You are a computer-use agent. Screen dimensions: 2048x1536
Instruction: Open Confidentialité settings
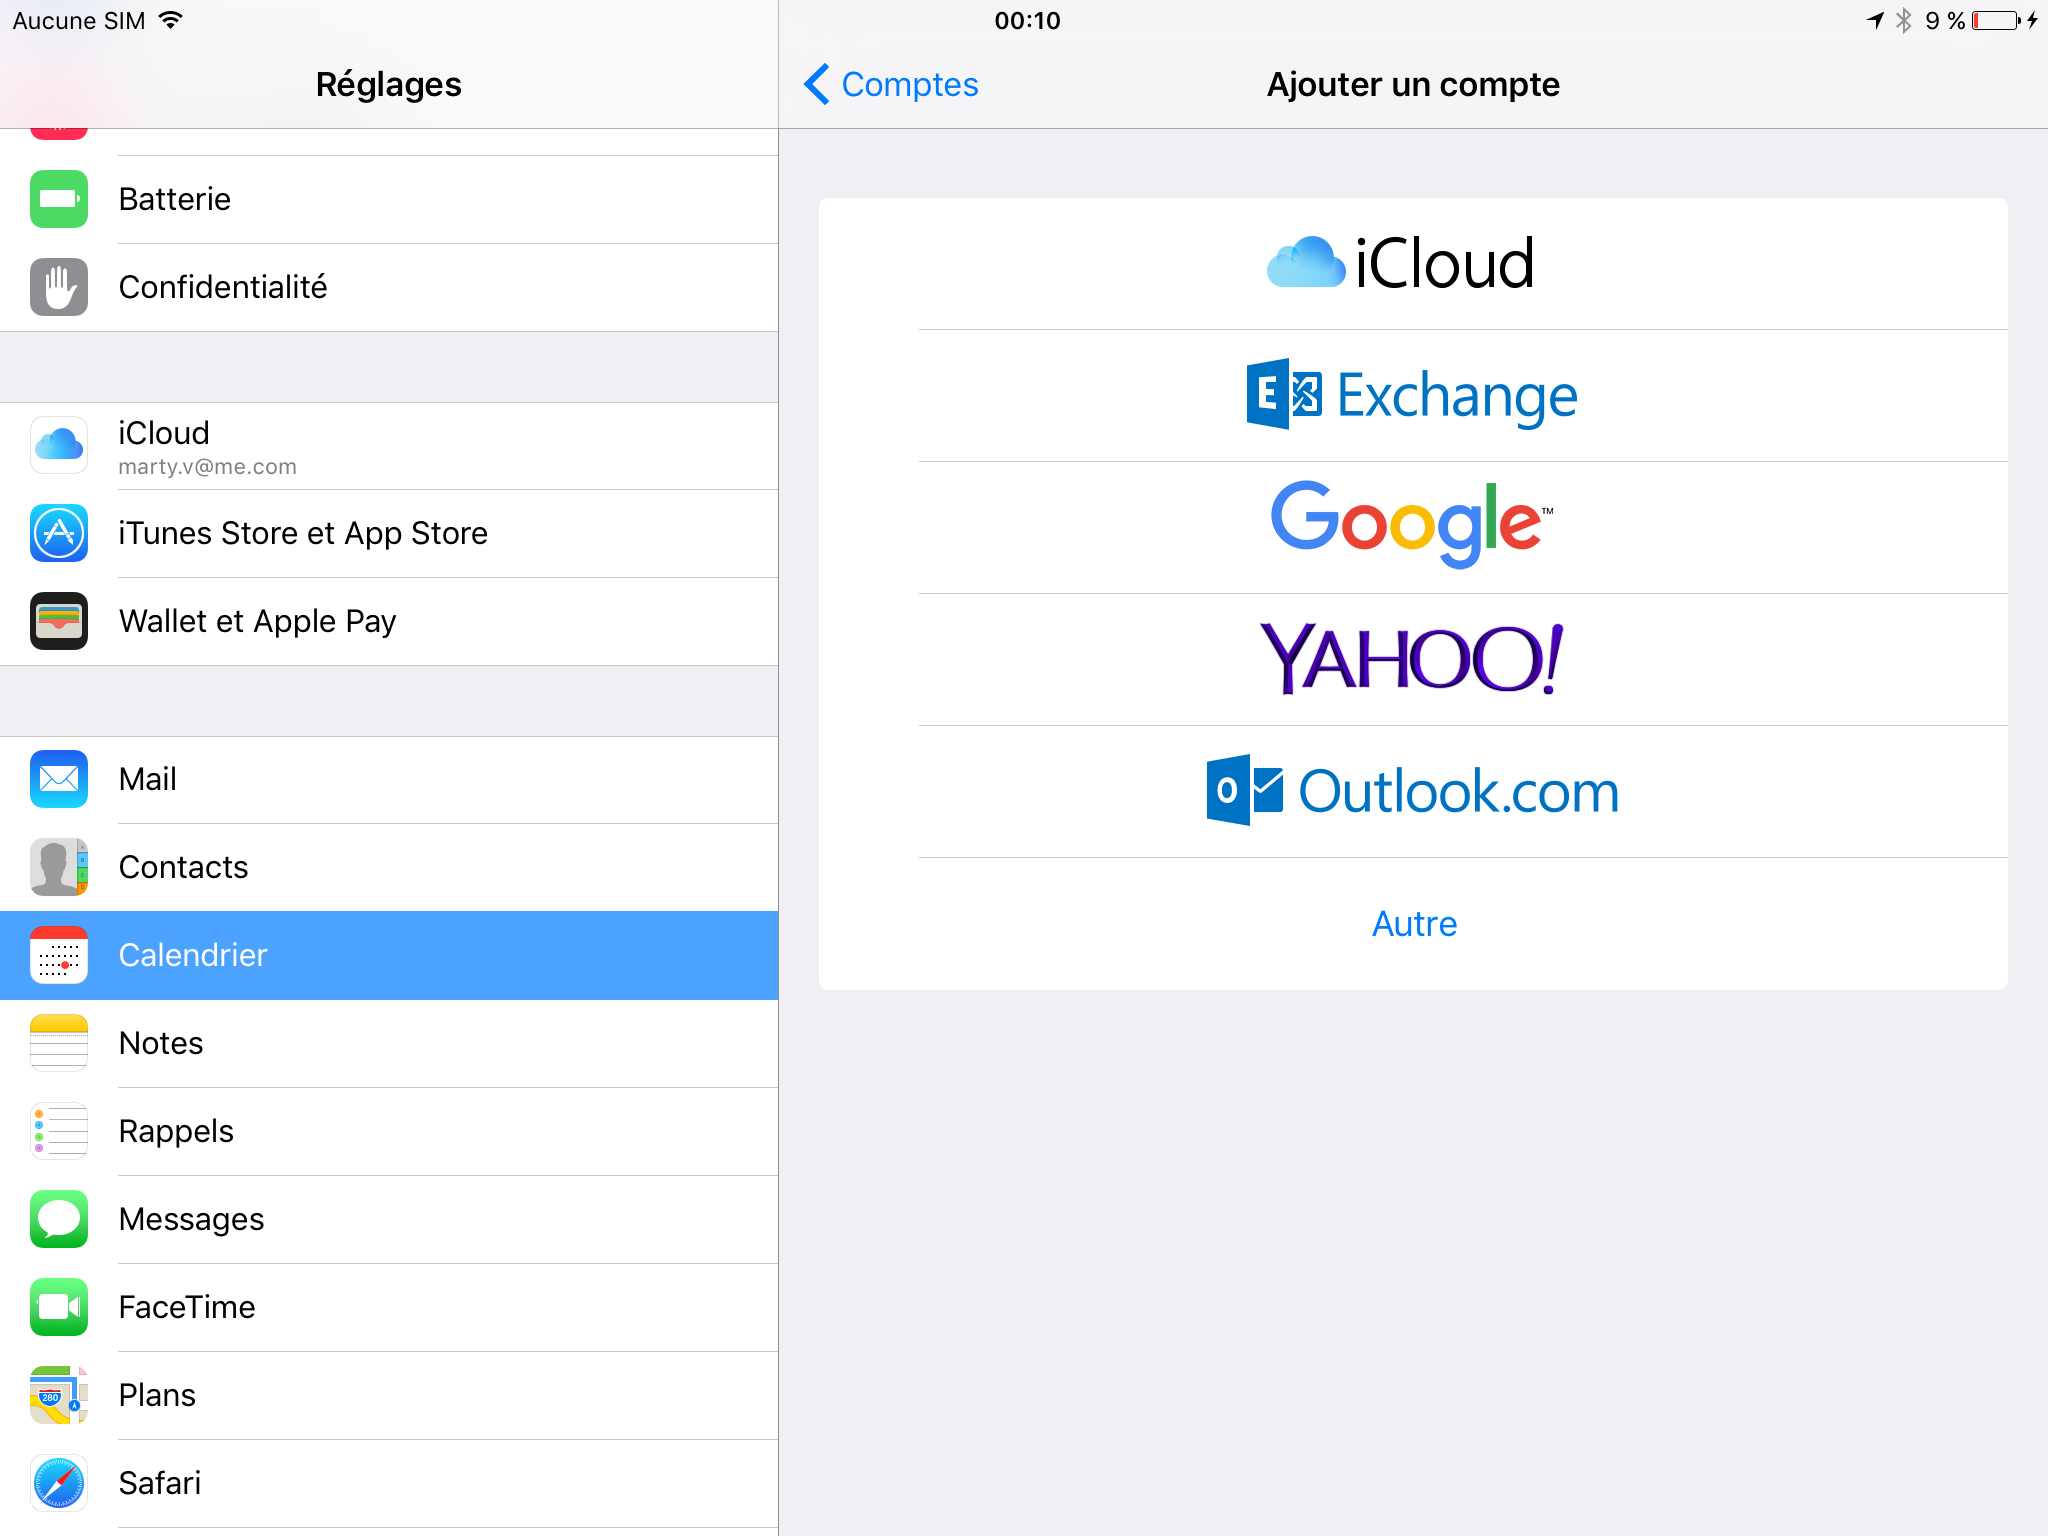pos(389,287)
